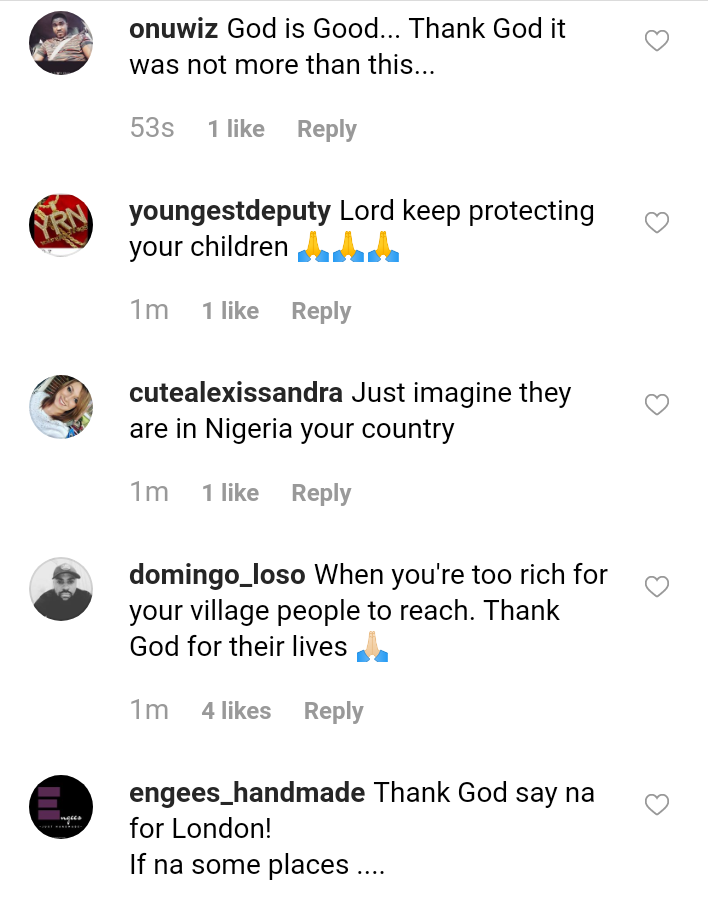Visit the engees_handmade username link

click(247, 793)
